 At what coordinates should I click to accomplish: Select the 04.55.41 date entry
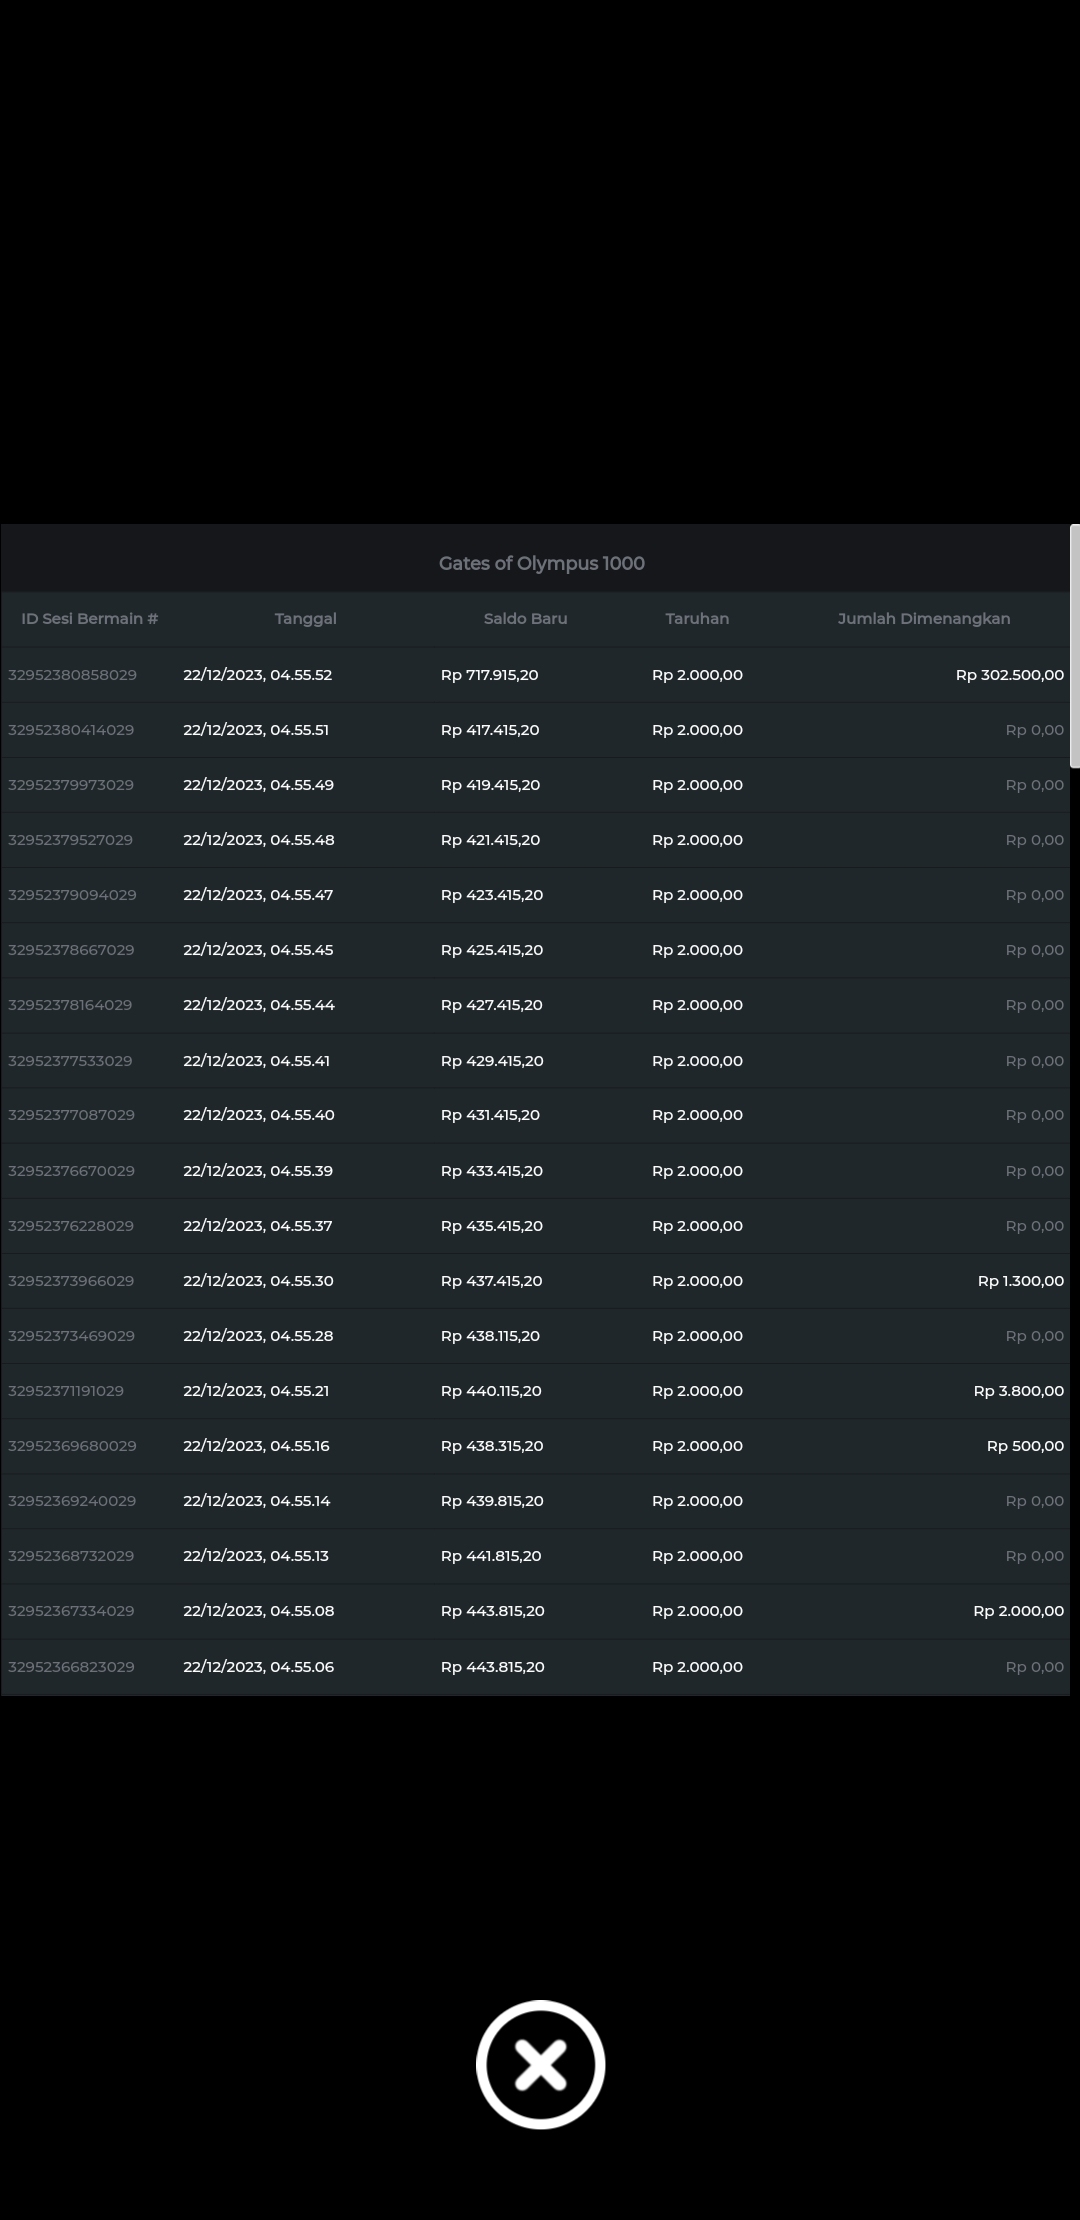pyautogui.click(x=256, y=1061)
